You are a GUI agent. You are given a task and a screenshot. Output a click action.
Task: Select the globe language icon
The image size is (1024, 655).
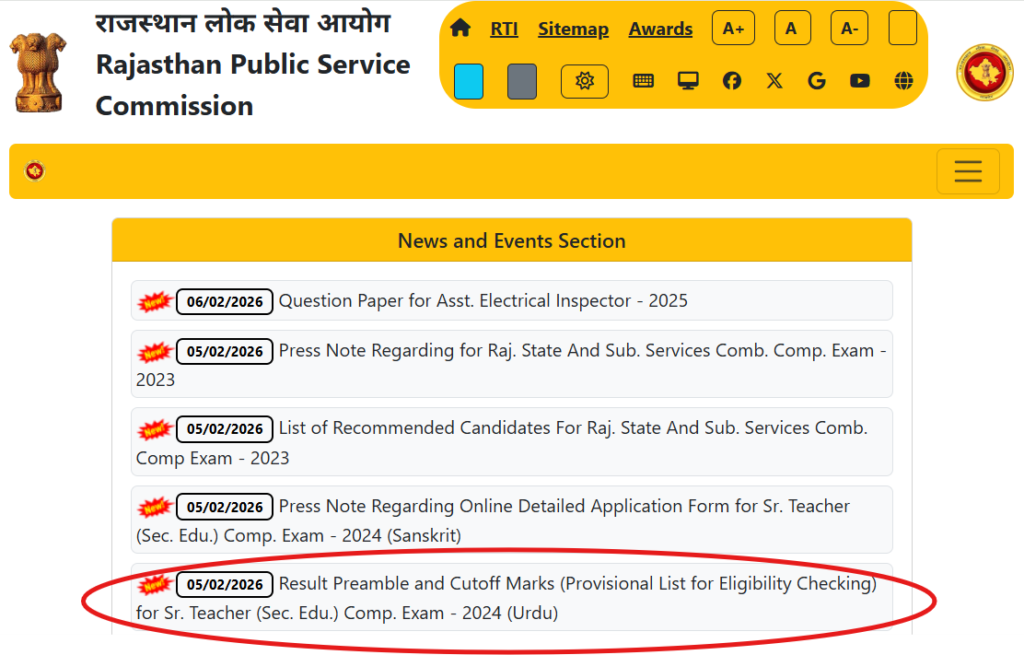click(x=902, y=80)
